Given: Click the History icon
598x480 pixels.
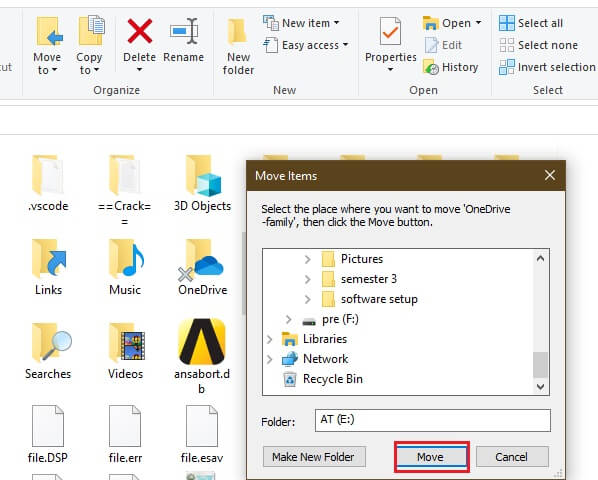Looking at the screenshot, I should click(x=431, y=67).
